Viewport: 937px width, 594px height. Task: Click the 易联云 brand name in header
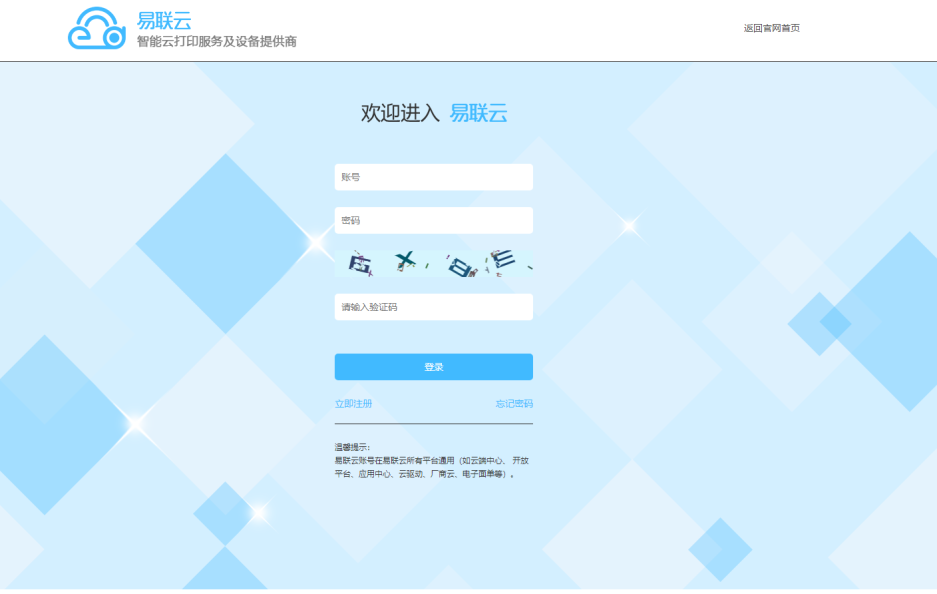(164, 20)
